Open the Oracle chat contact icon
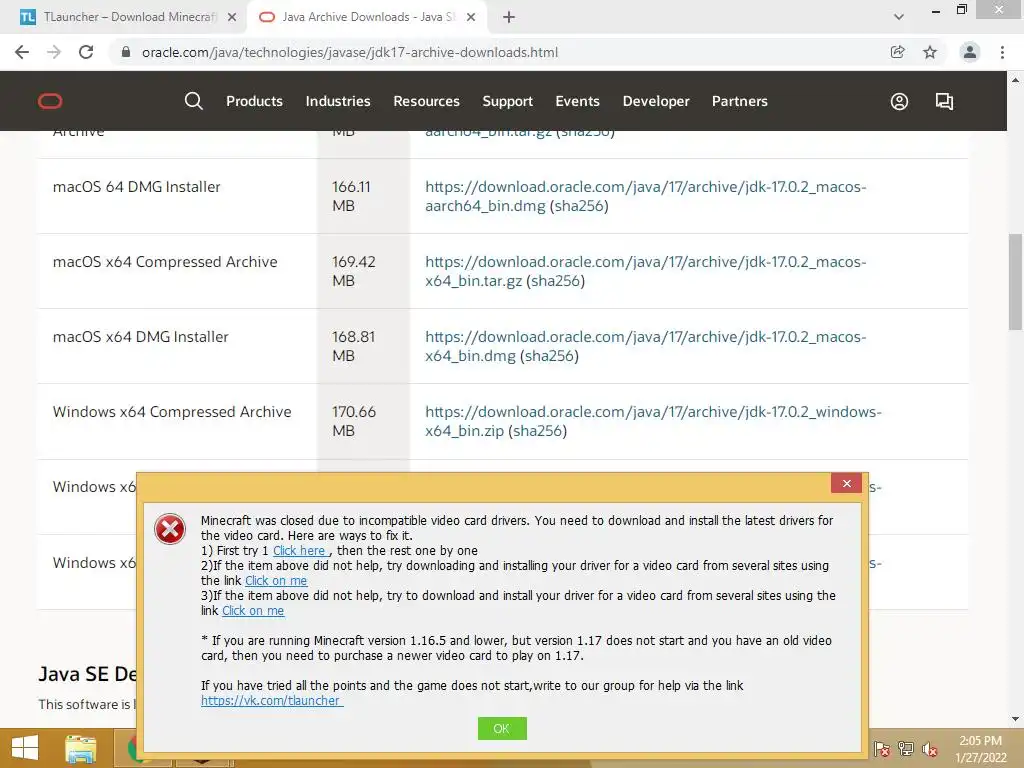The image size is (1024, 768). tap(944, 101)
